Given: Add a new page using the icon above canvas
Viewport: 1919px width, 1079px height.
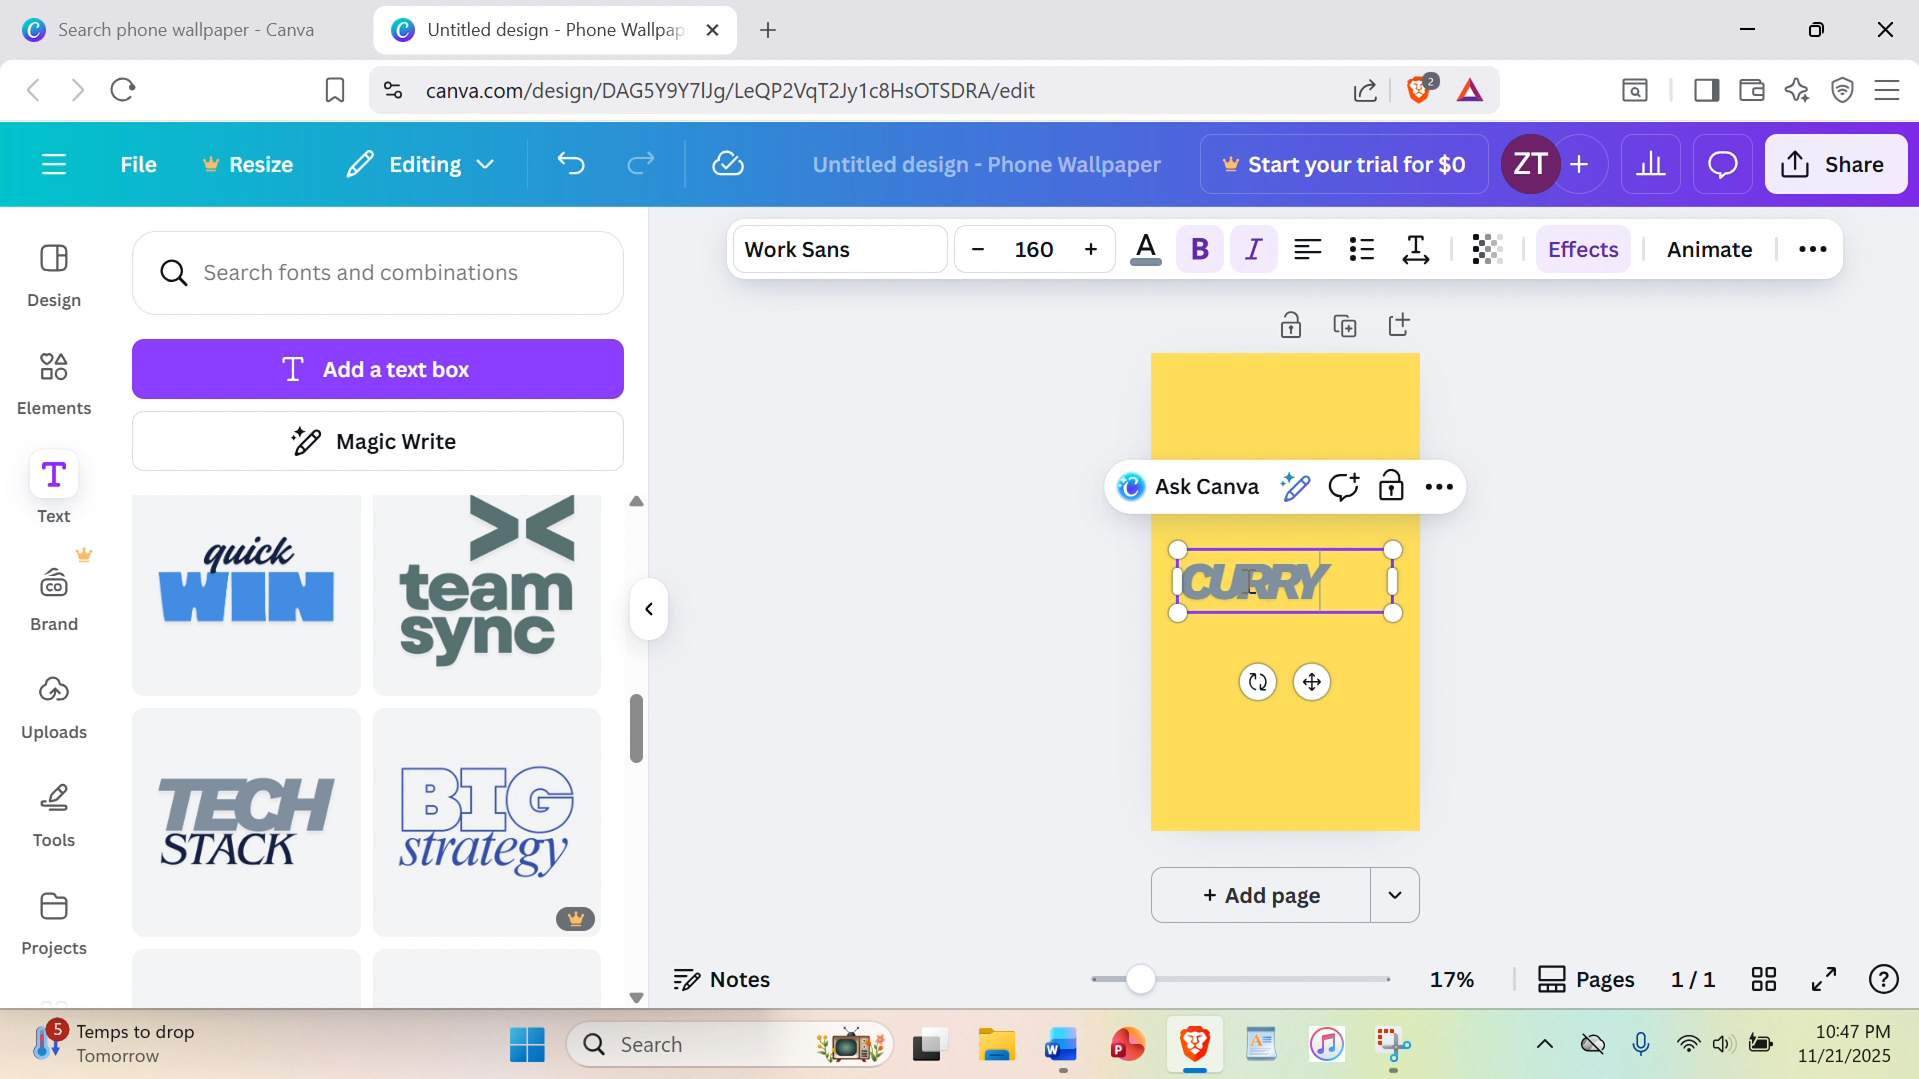Looking at the screenshot, I should point(1399,325).
